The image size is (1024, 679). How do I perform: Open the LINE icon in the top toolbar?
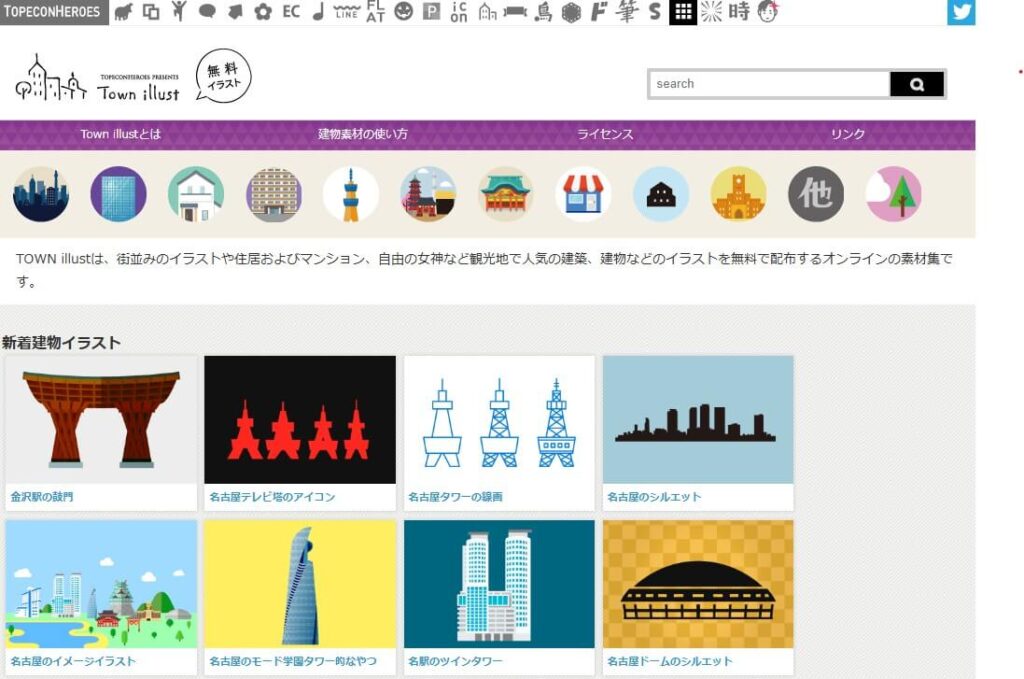pyautogui.click(x=345, y=12)
